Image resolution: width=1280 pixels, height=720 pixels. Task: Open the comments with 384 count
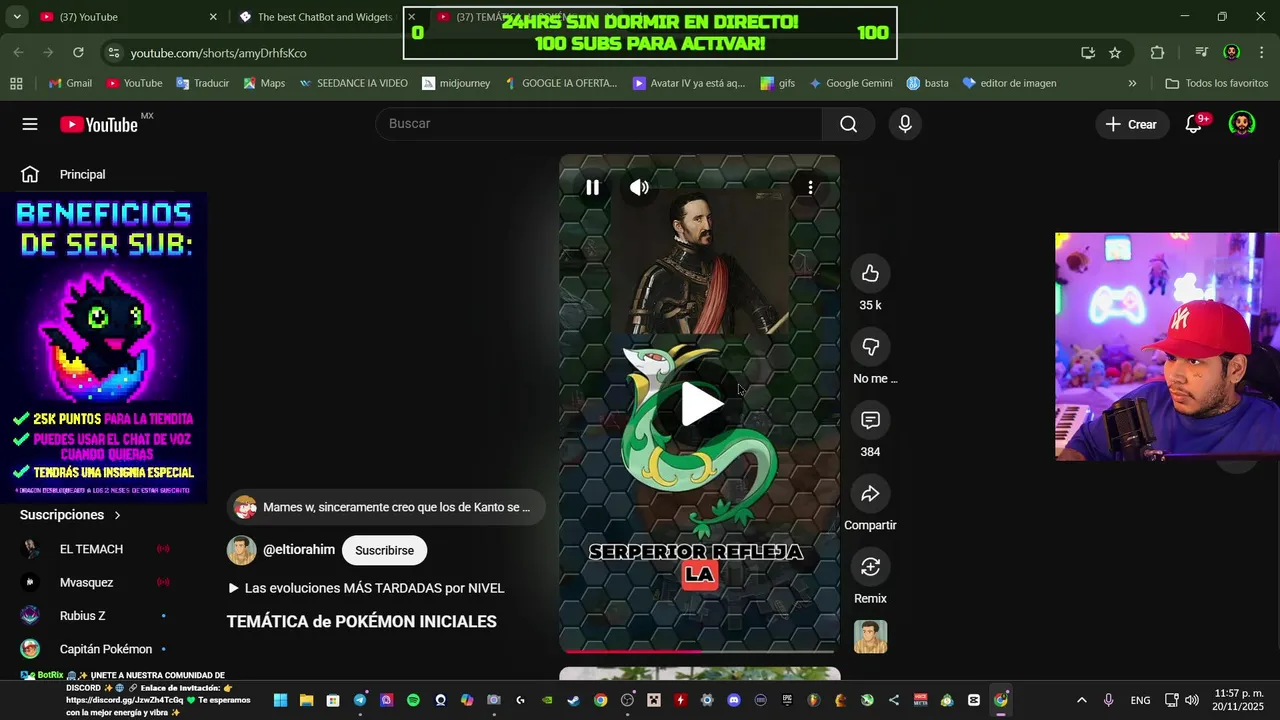(x=870, y=420)
